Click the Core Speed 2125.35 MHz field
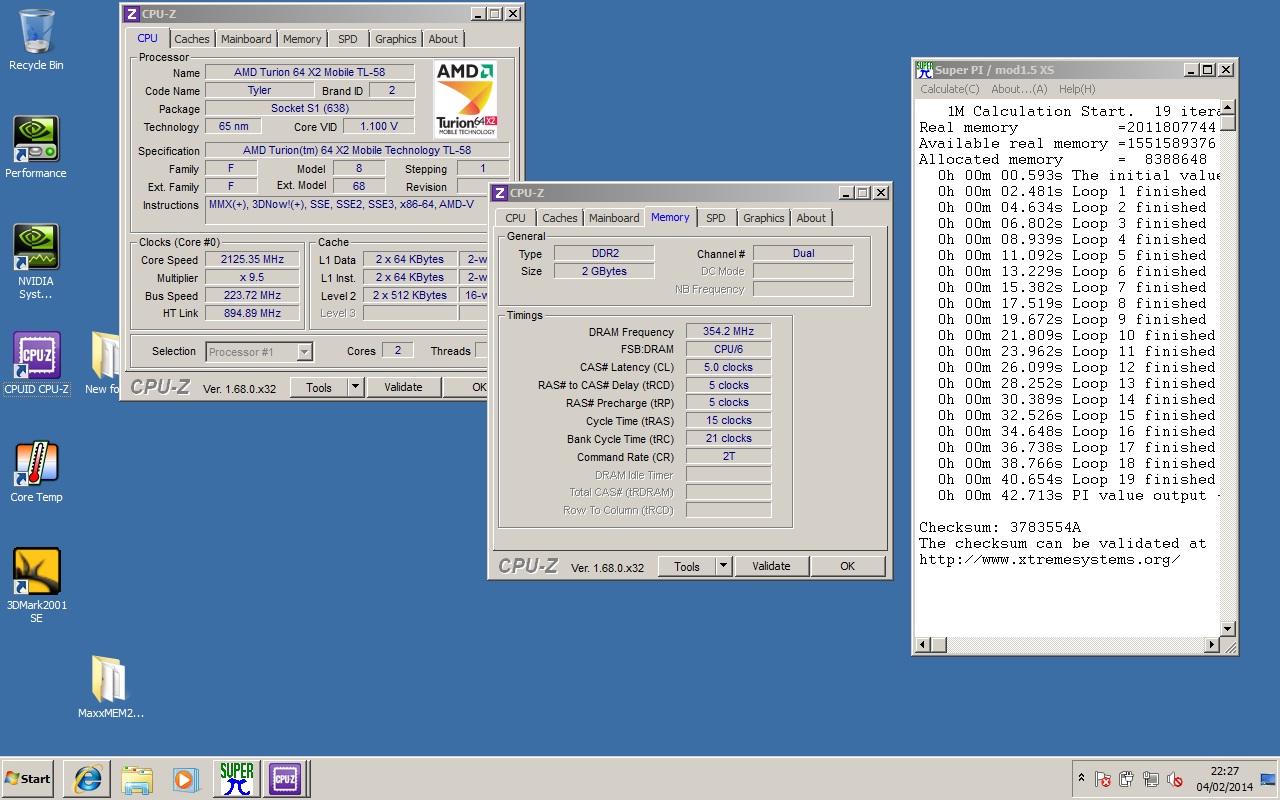The width and height of the screenshot is (1280, 800). (252, 259)
